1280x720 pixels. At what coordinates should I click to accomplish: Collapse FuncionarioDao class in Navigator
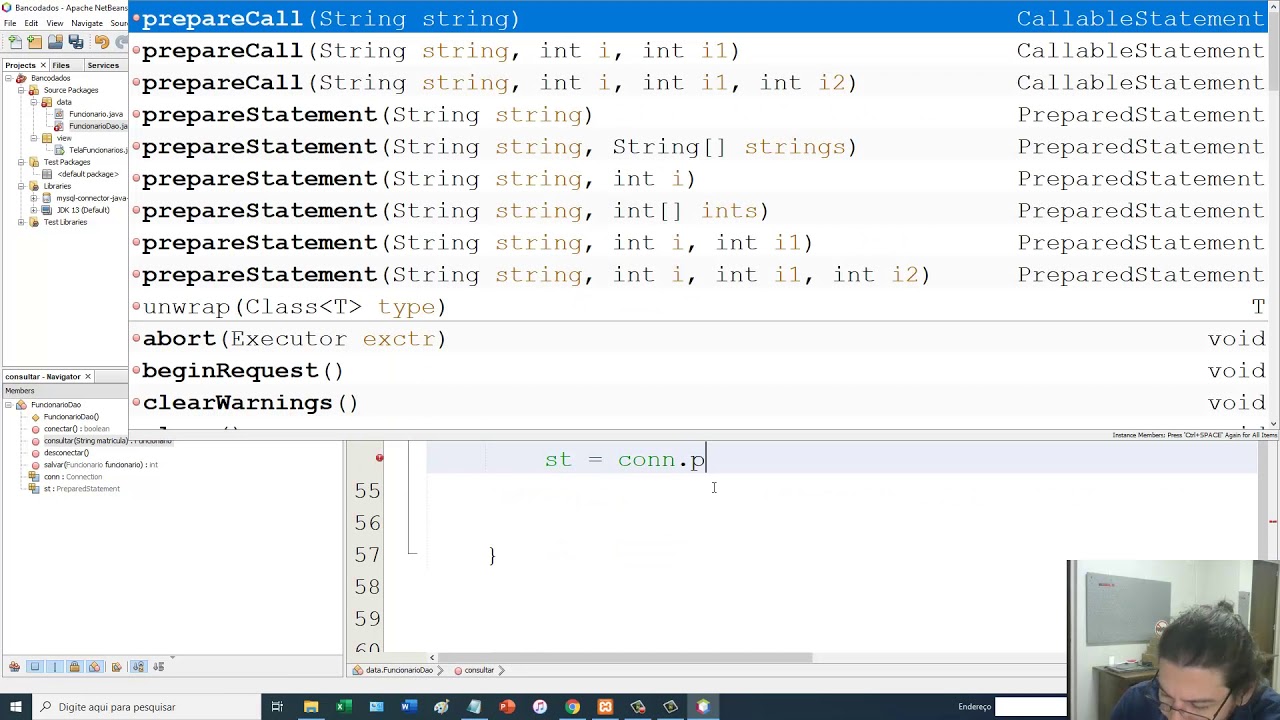pos(8,405)
